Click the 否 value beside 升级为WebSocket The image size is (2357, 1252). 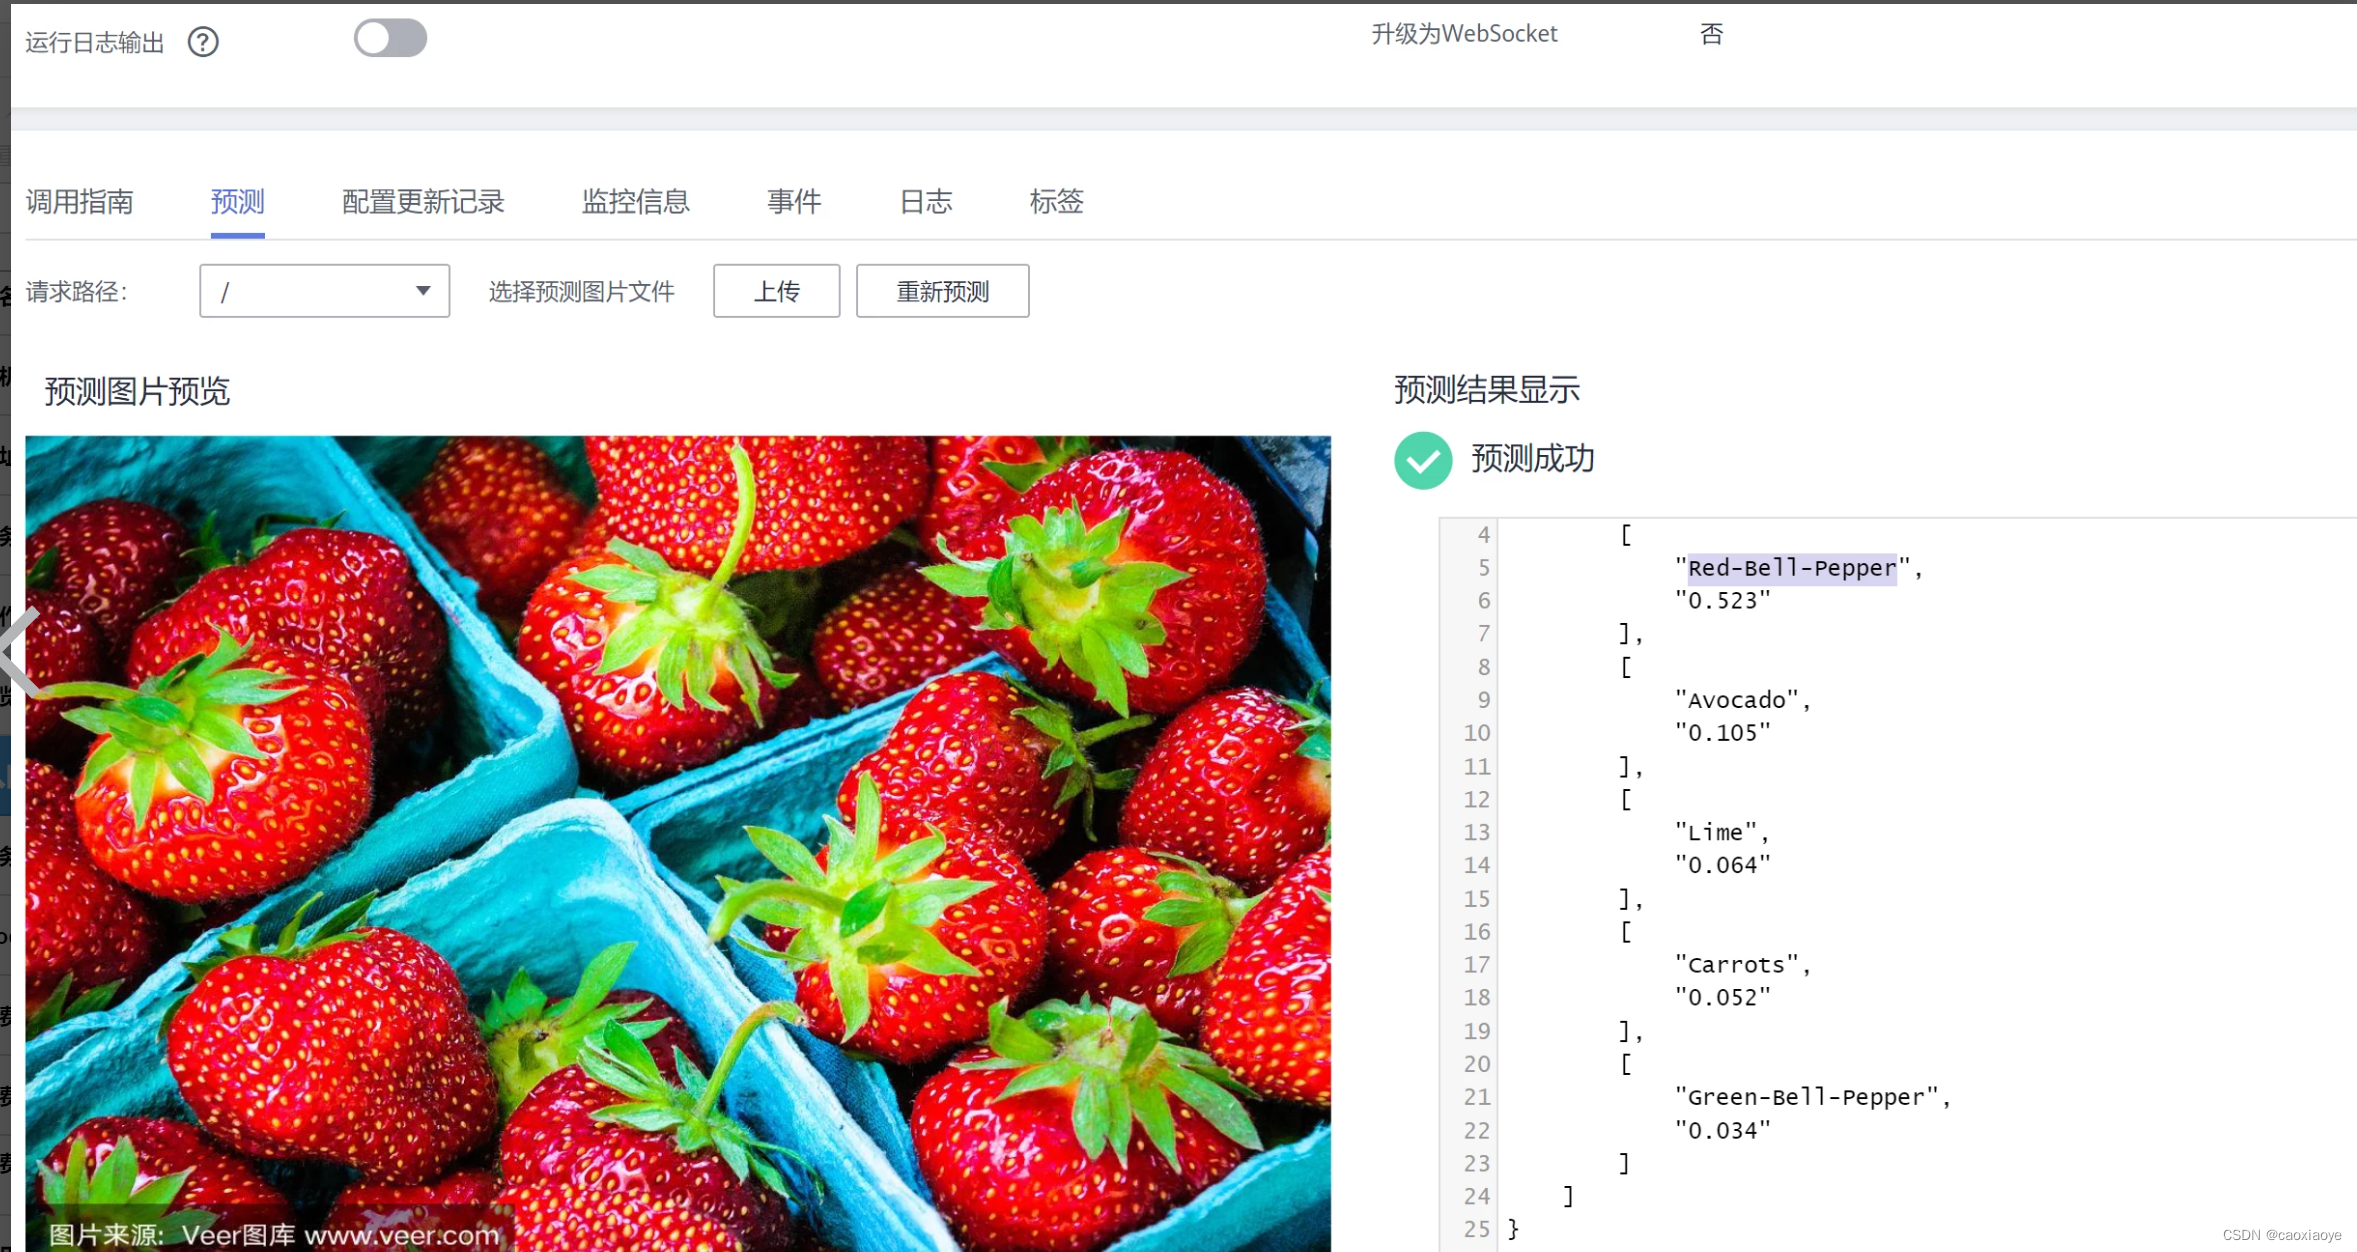coord(1711,34)
